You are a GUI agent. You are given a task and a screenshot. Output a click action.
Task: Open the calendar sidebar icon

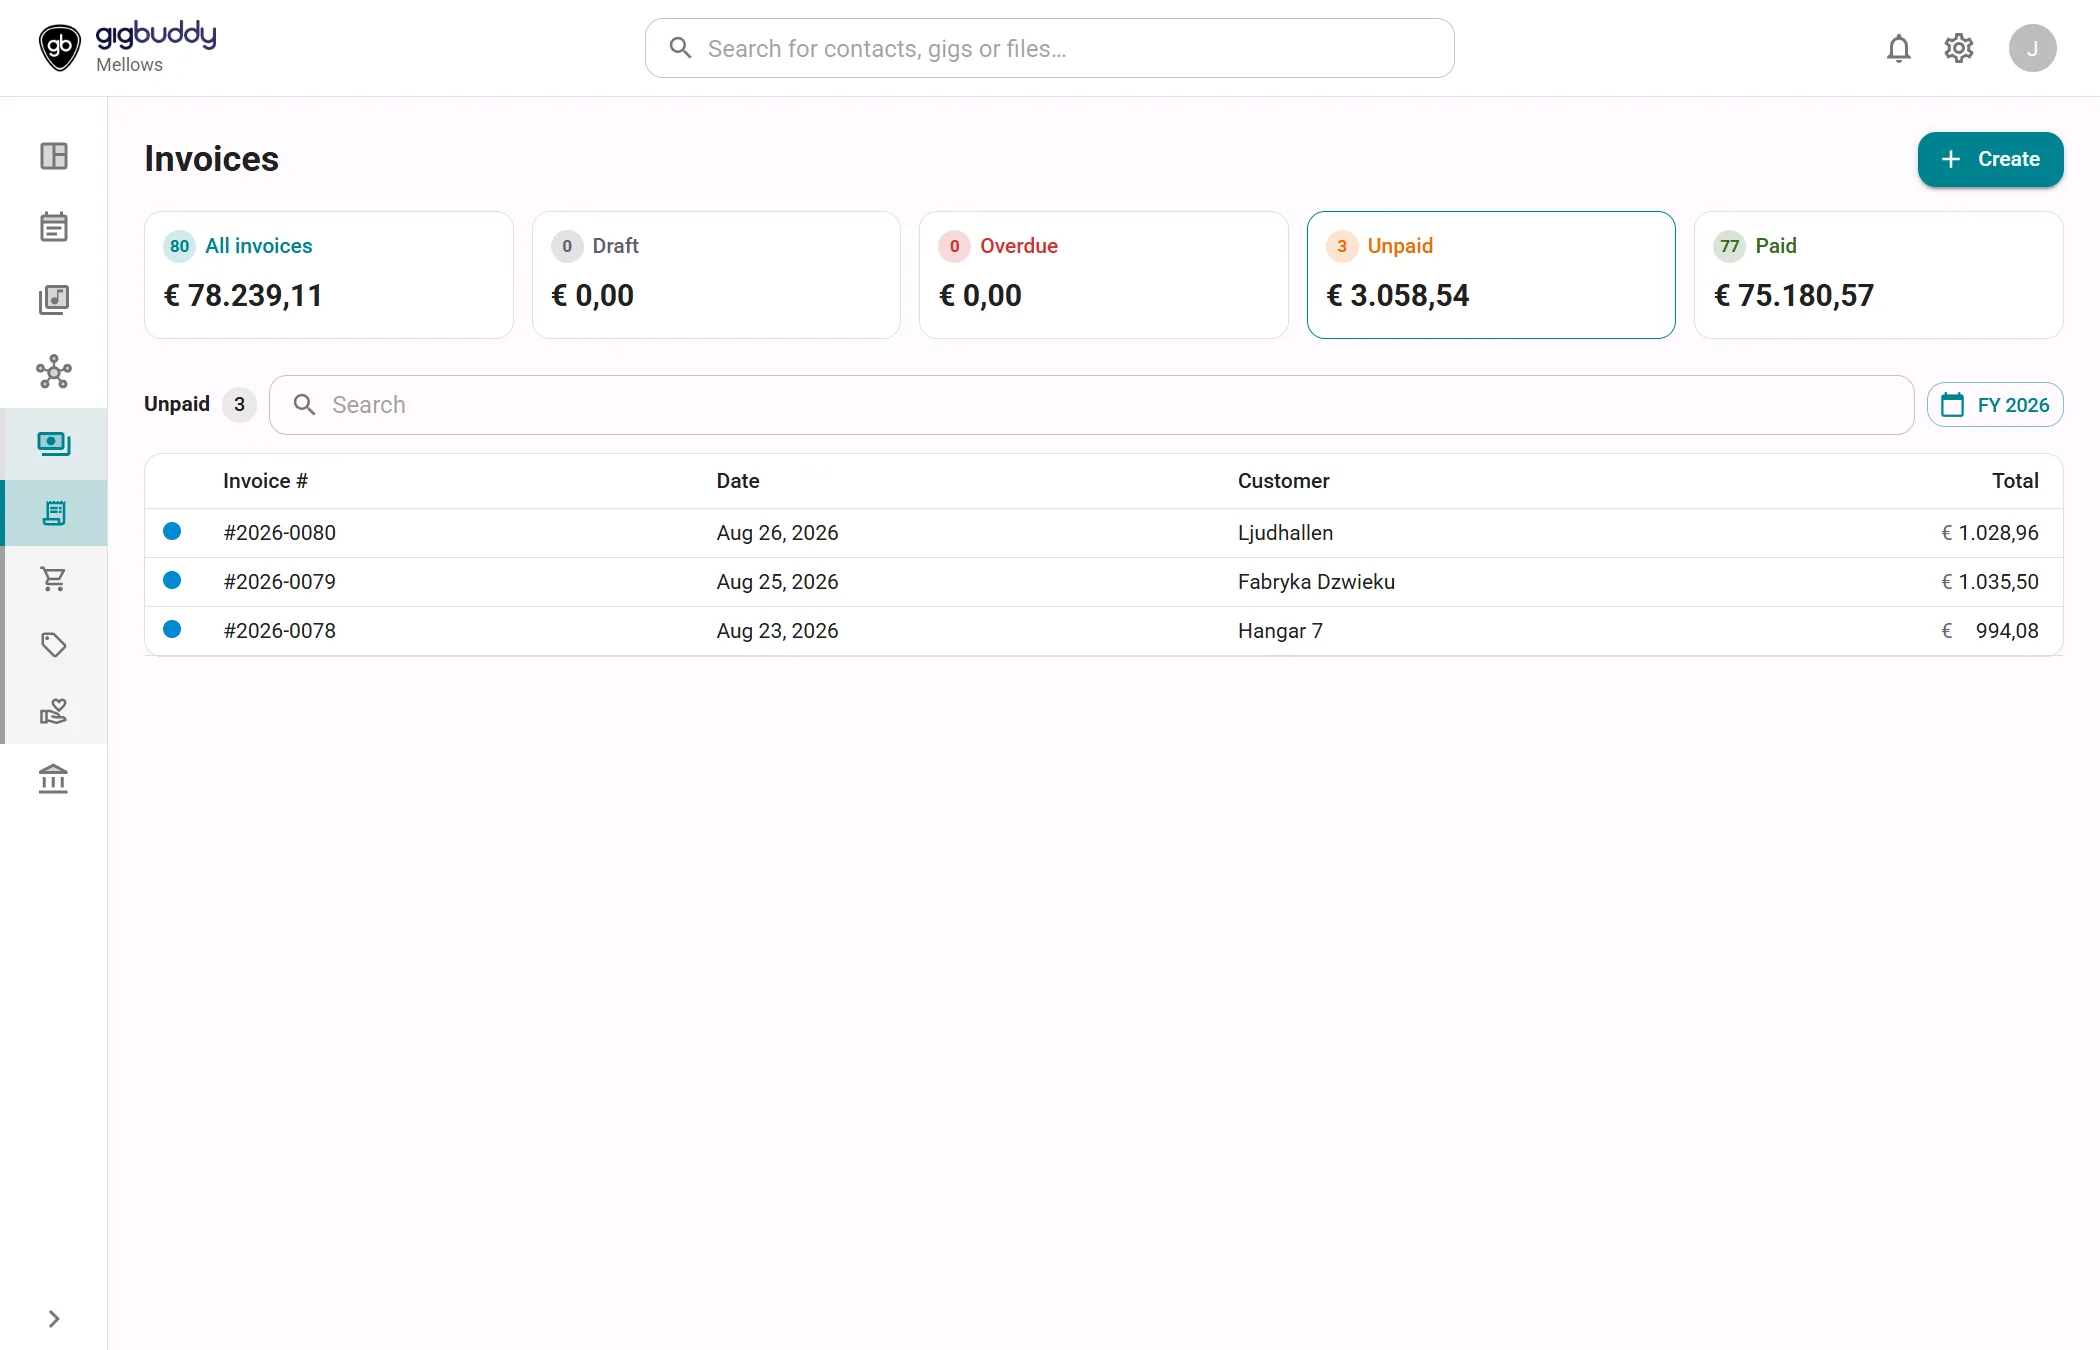click(54, 227)
